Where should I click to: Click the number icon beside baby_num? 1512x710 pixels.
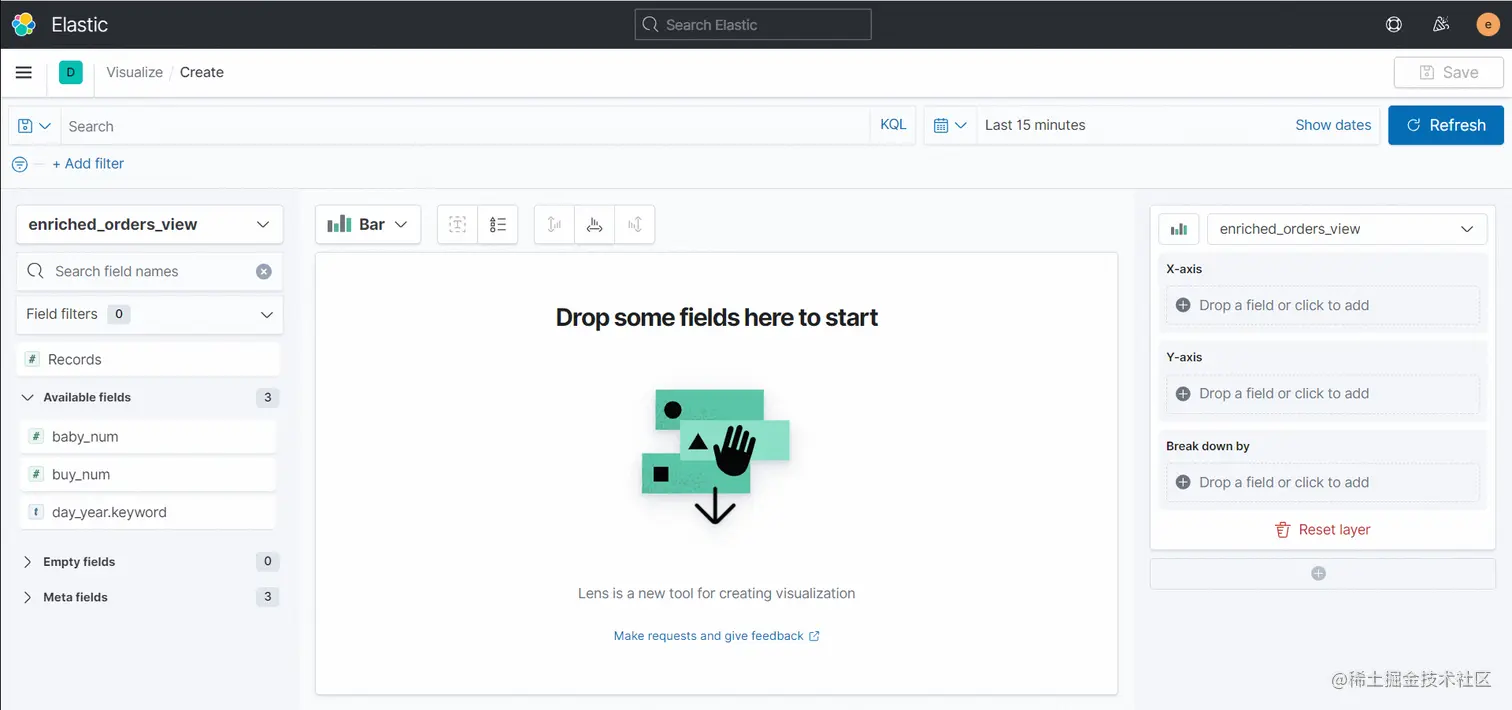pyautogui.click(x=36, y=437)
